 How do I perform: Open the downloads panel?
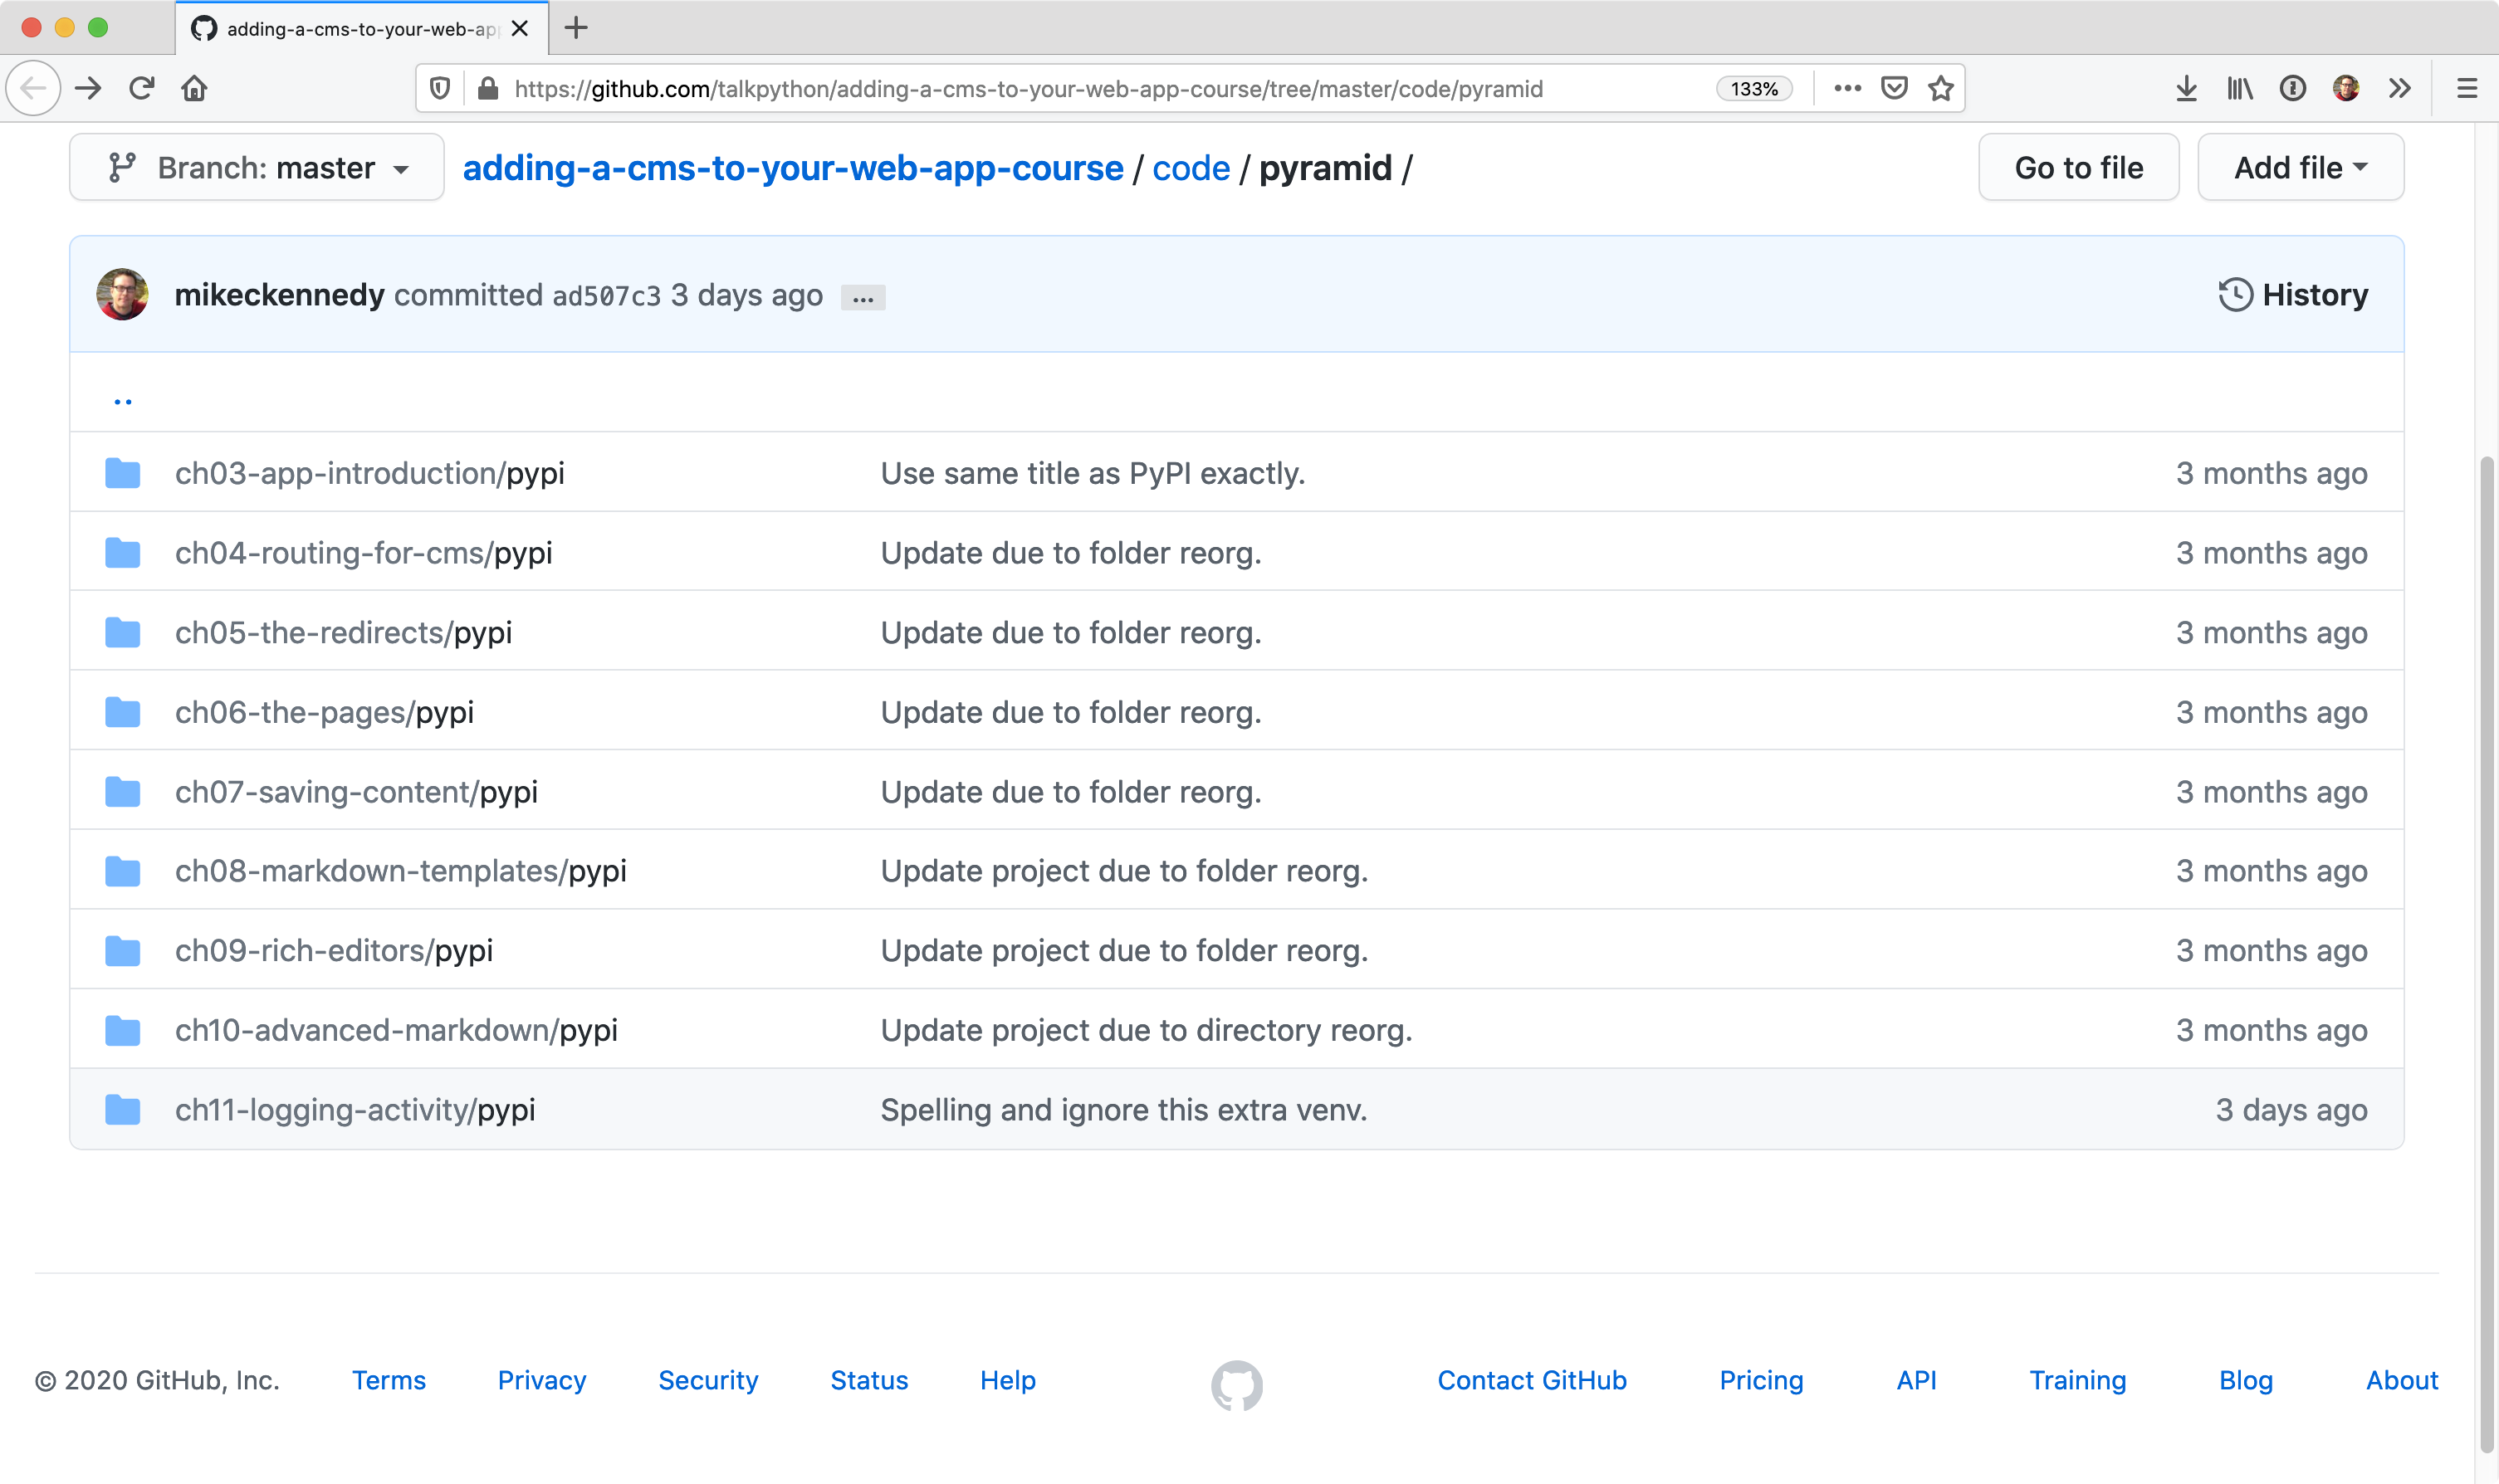click(2186, 88)
